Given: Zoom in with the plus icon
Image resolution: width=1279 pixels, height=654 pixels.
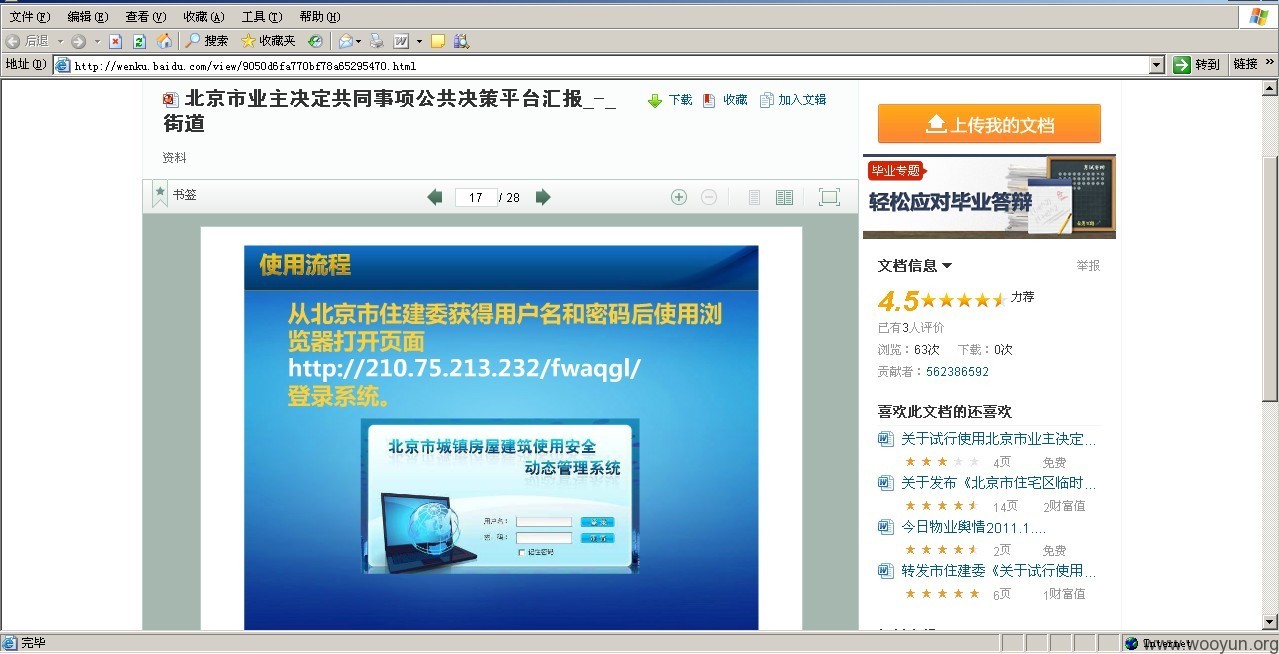Looking at the screenshot, I should [678, 197].
